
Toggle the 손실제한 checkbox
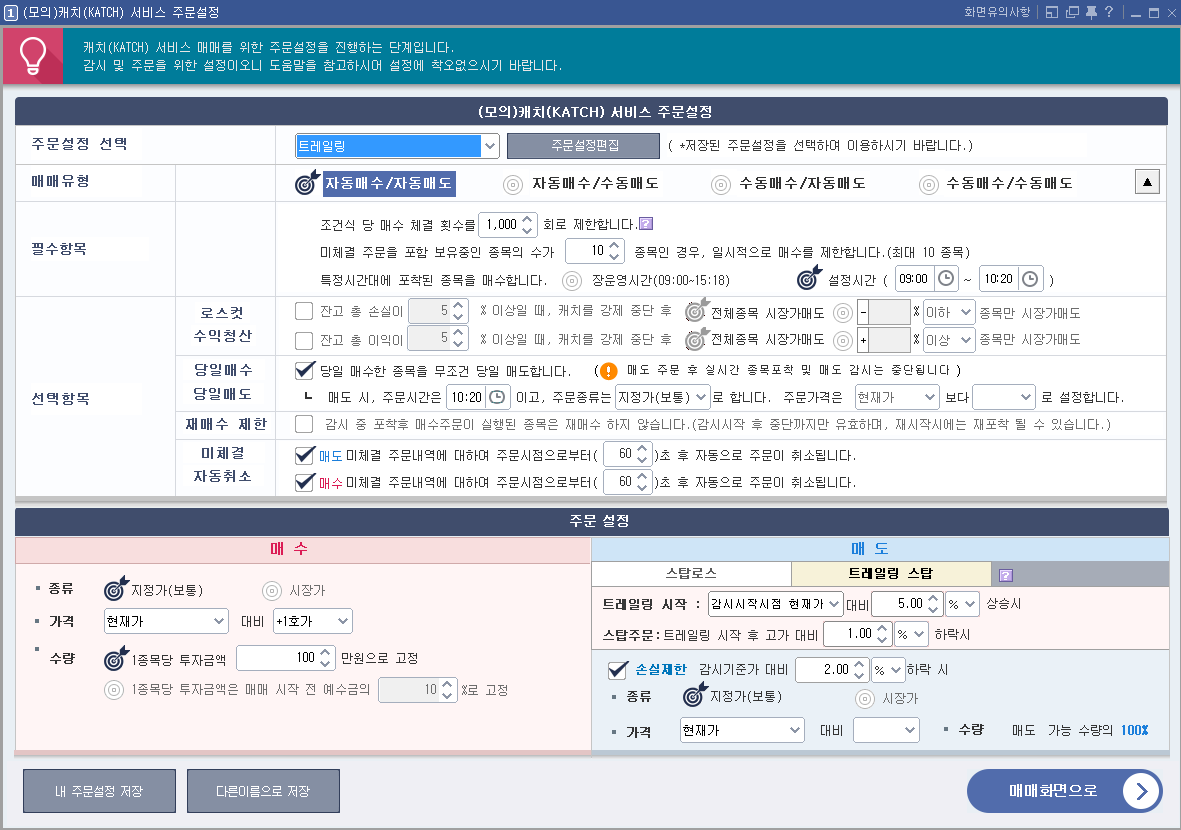[618, 669]
